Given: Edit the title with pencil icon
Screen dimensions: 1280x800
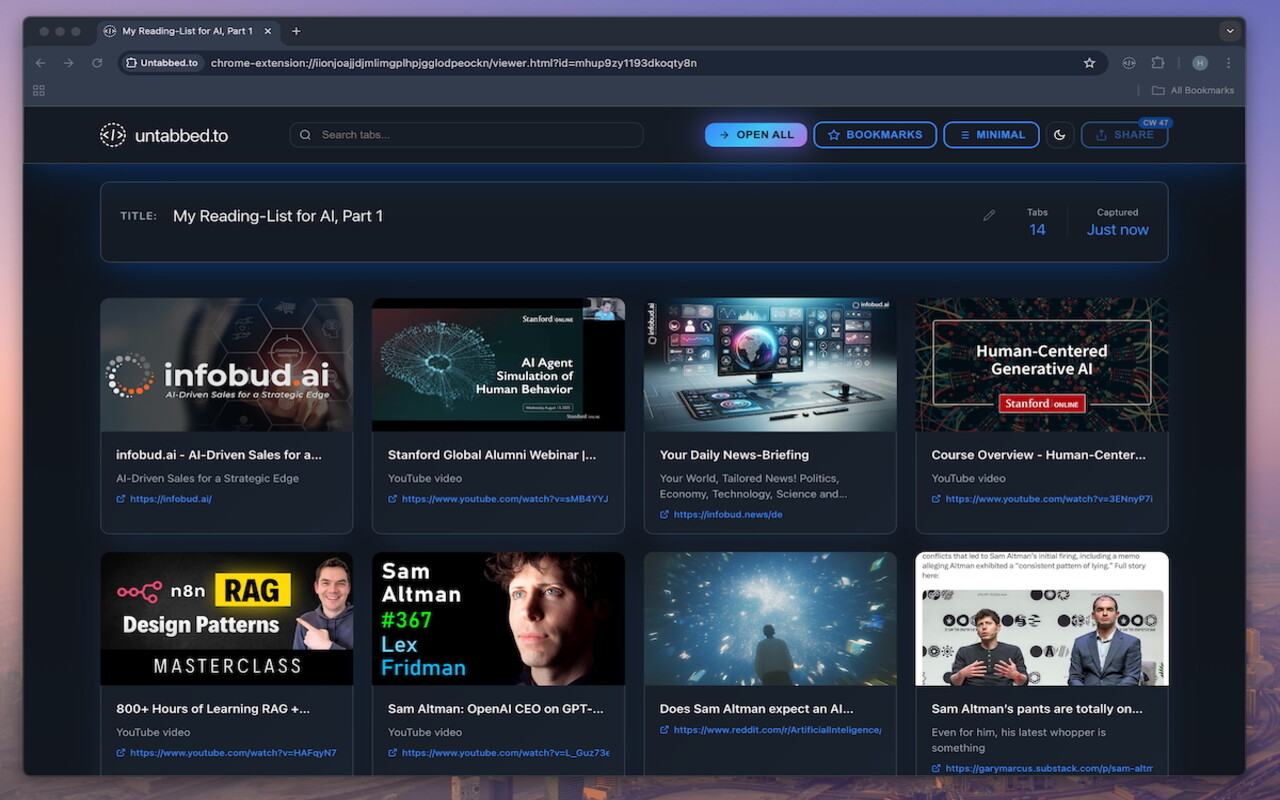Looking at the screenshot, I should pyautogui.click(x=989, y=215).
